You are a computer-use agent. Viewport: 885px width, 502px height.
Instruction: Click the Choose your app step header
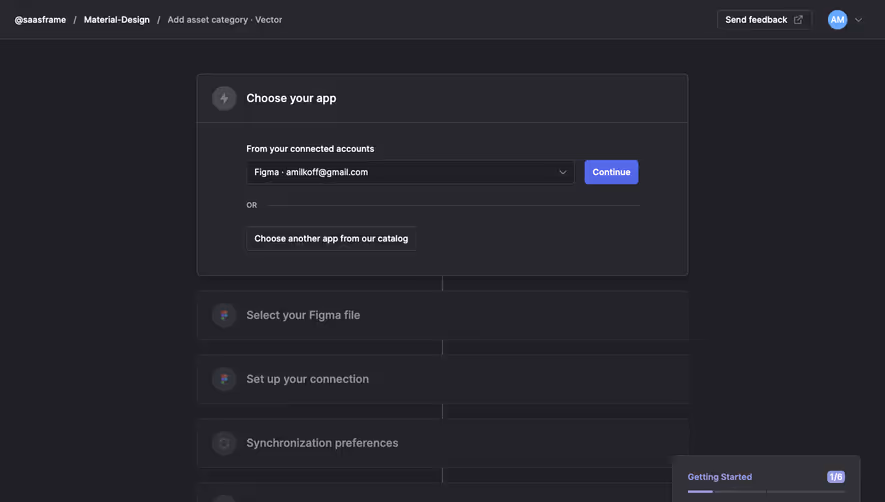[442, 98]
